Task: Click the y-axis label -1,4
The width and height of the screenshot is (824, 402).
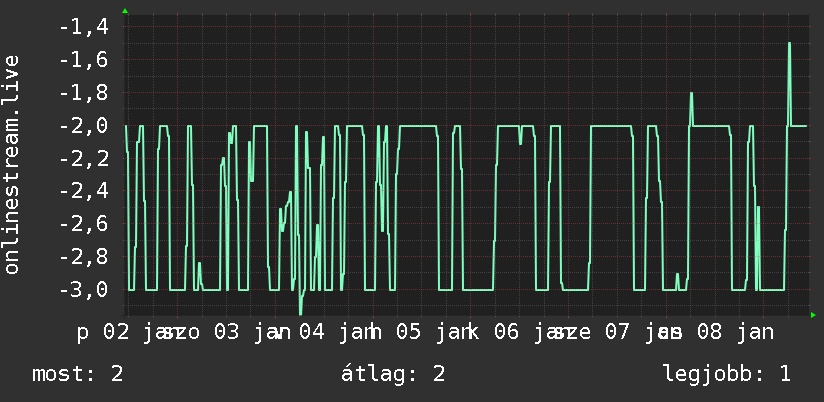Action: [84, 27]
